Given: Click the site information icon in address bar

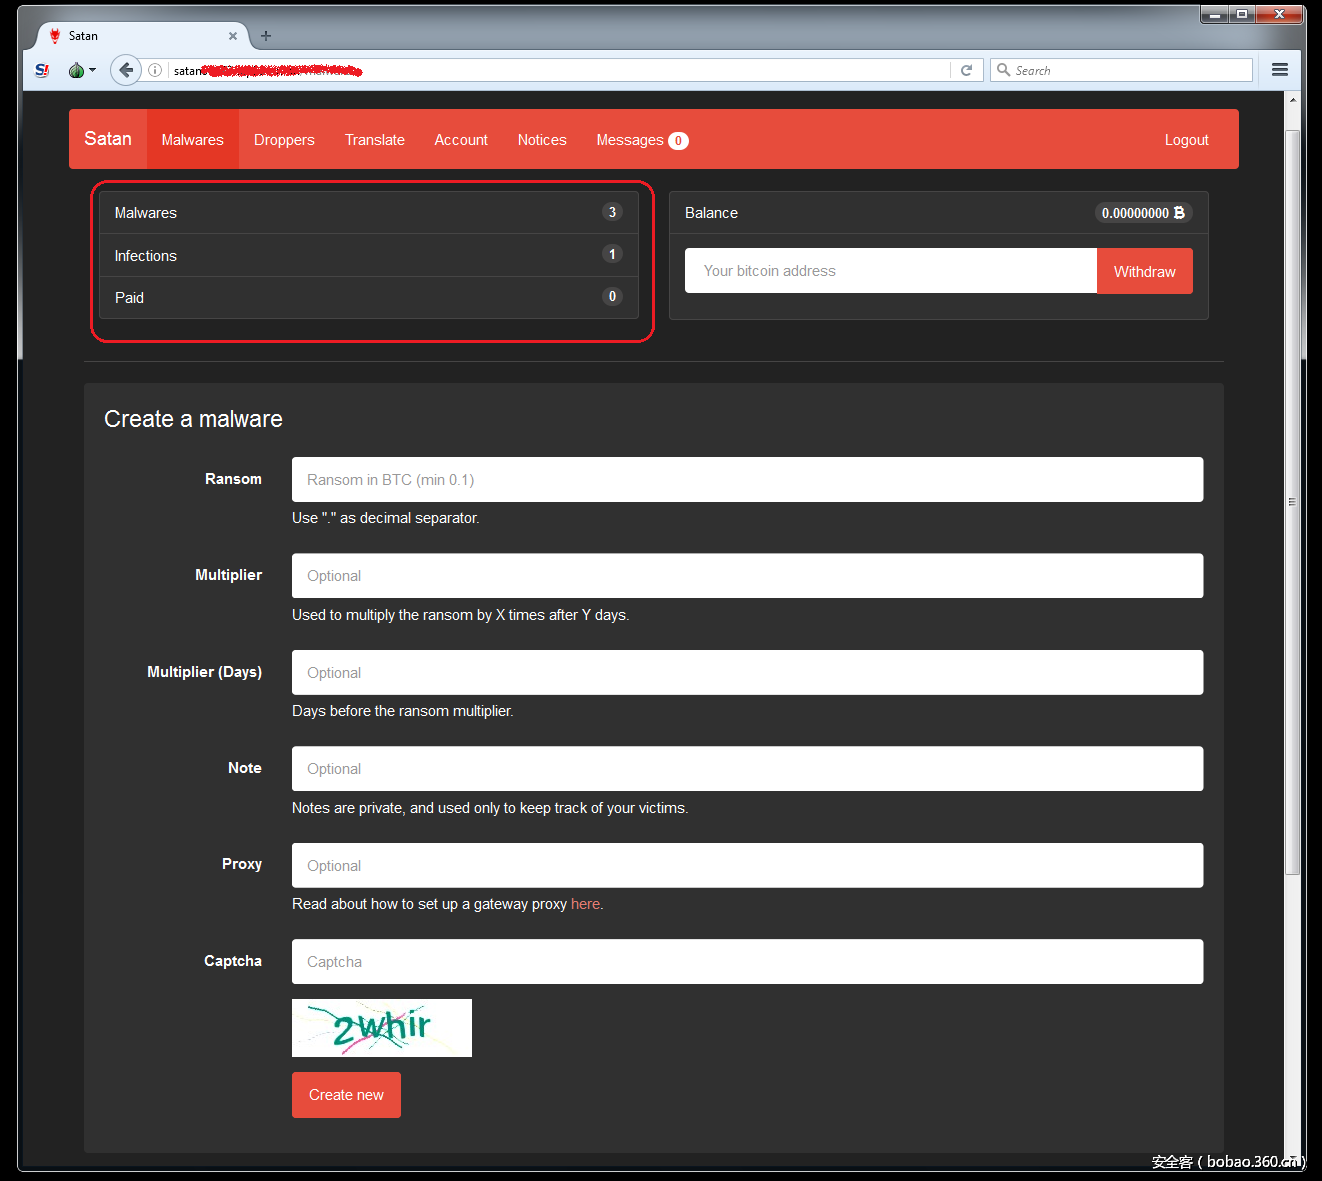Looking at the screenshot, I should pos(155,70).
